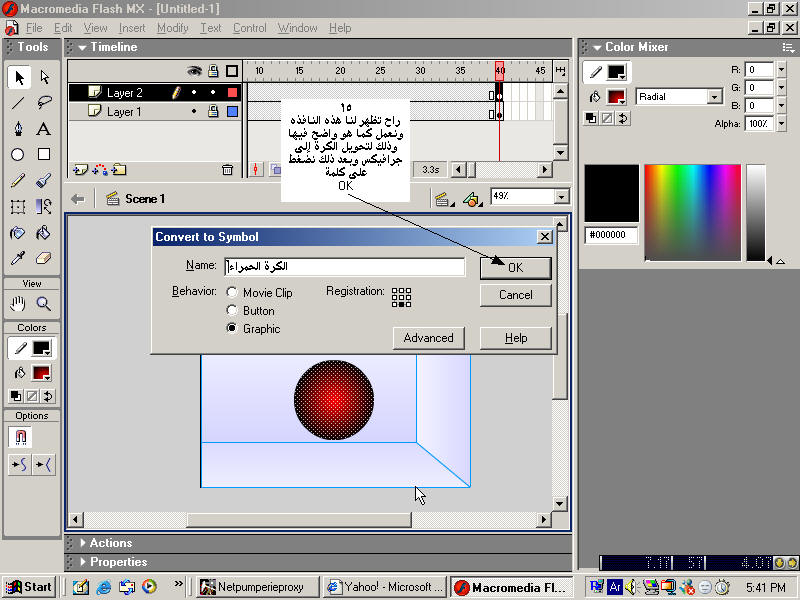Click fill color swatch in Color Mixer
The height and width of the screenshot is (600, 800).
coord(616,96)
